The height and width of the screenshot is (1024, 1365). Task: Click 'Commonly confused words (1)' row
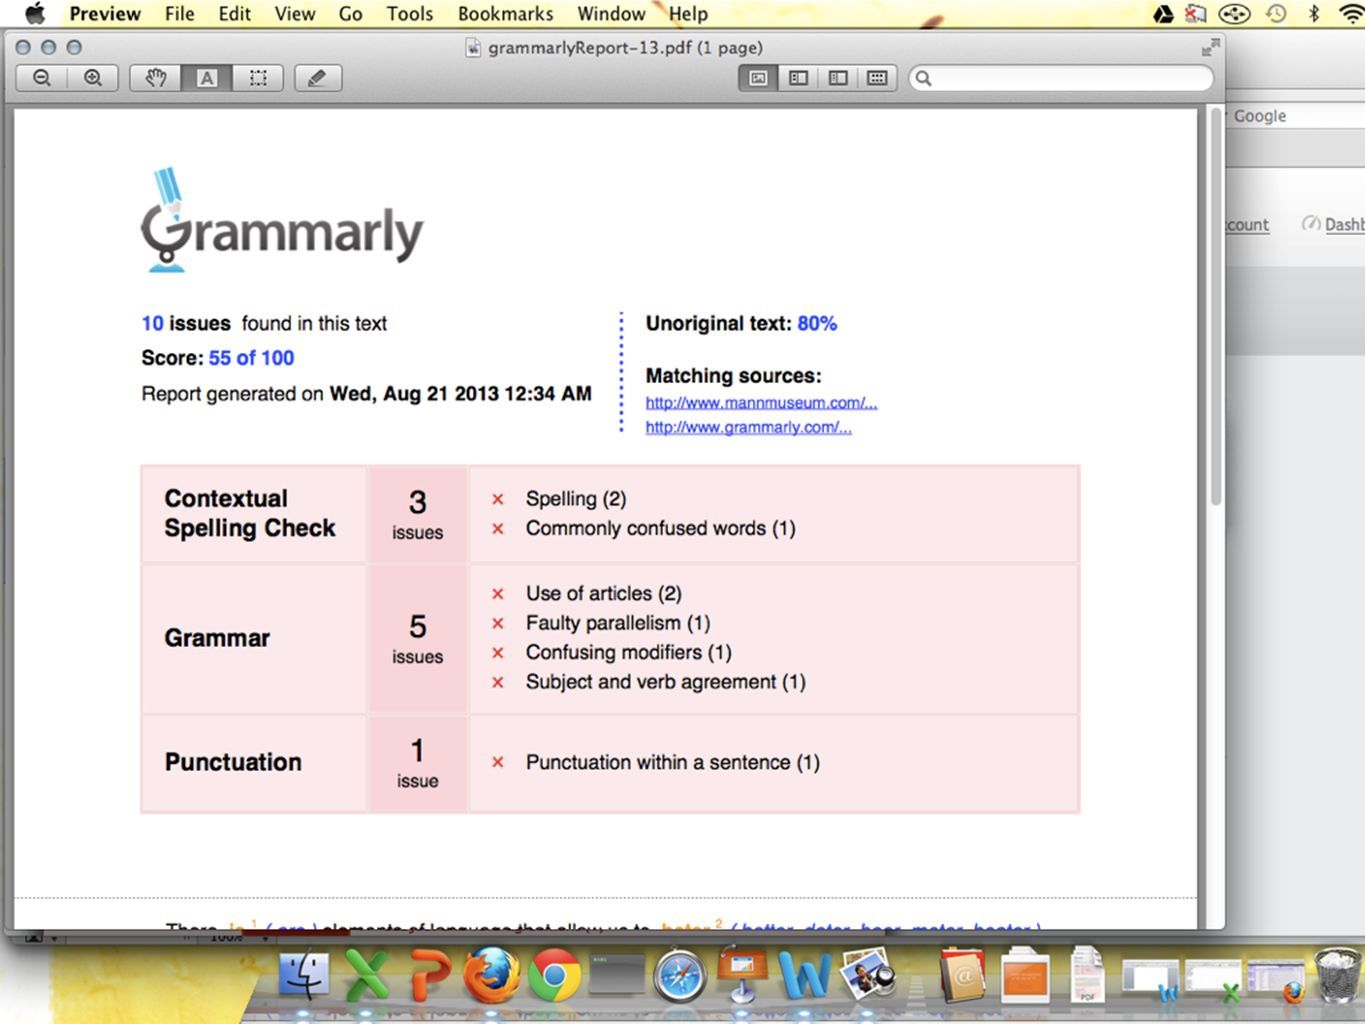tap(660, 528)
